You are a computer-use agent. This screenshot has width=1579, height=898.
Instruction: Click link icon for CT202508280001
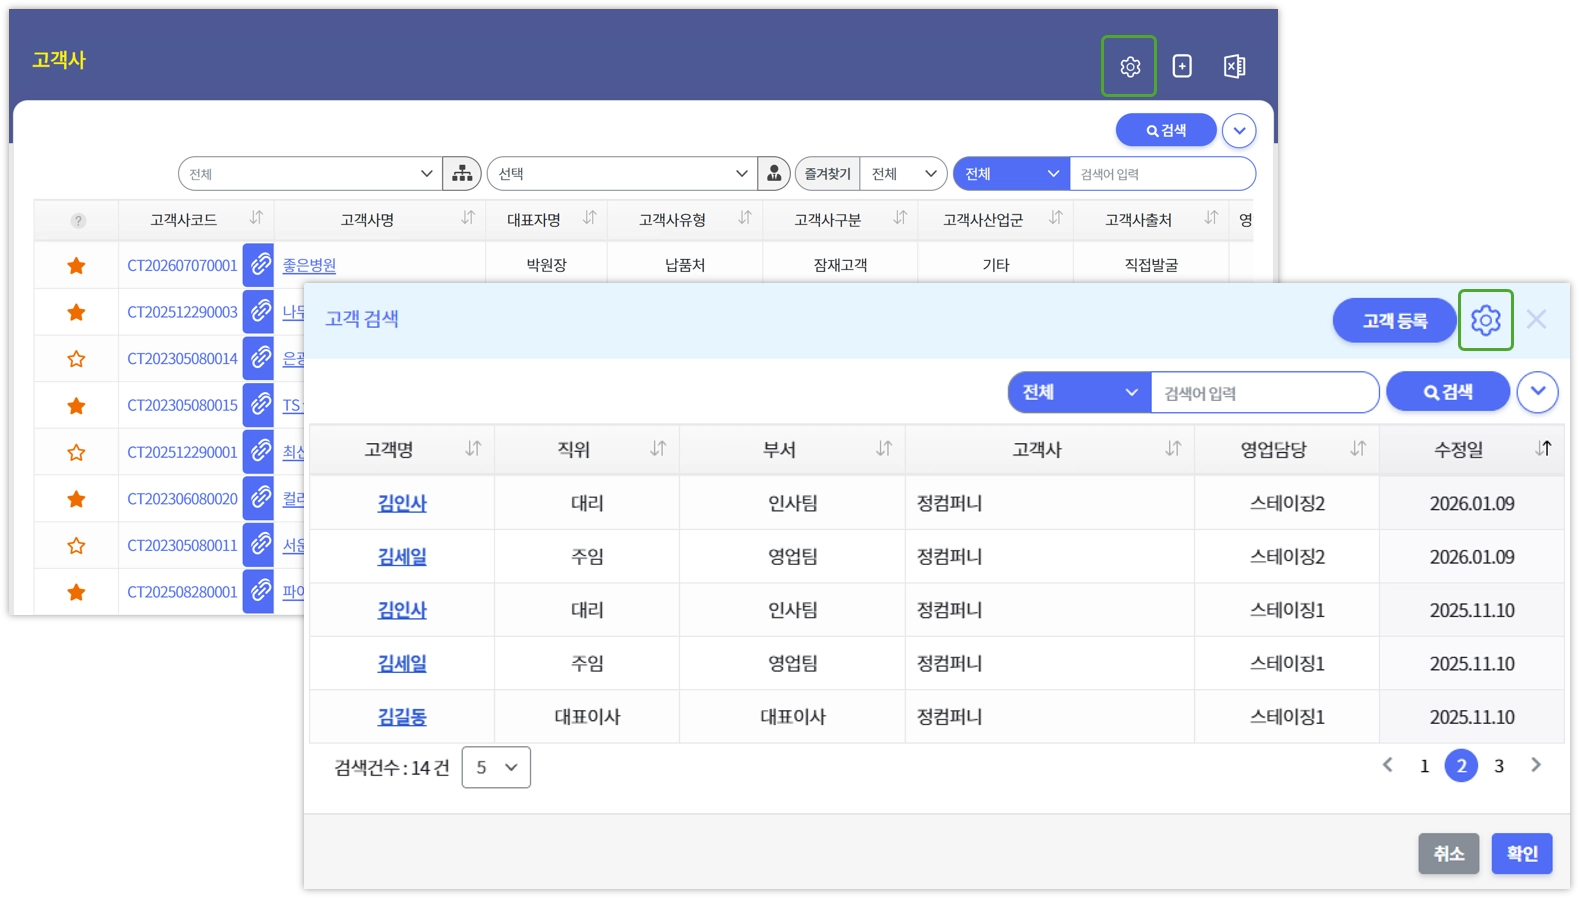259,592
